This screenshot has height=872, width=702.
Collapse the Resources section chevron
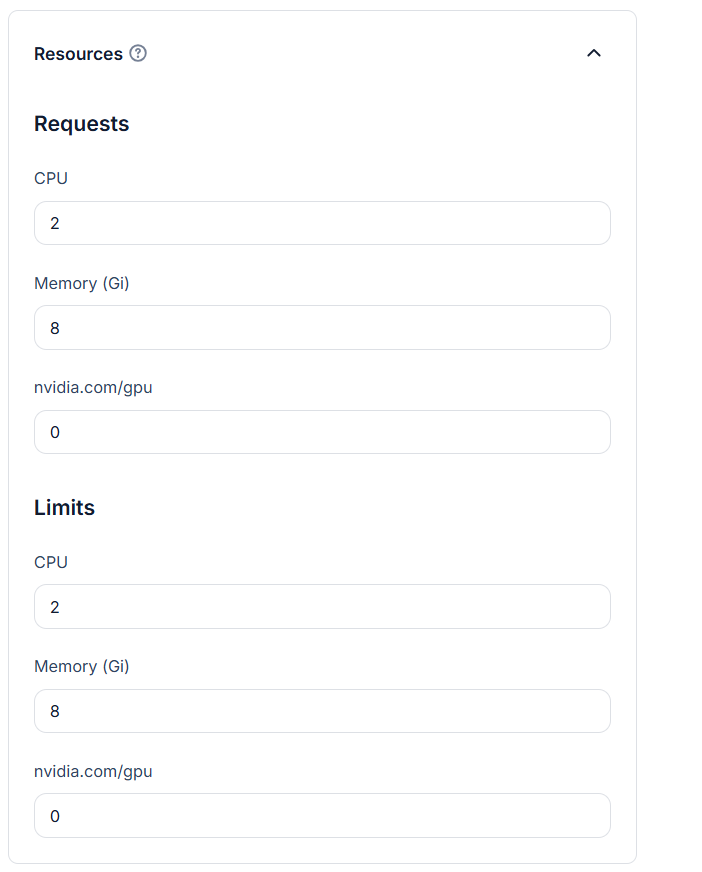(594, 53)
